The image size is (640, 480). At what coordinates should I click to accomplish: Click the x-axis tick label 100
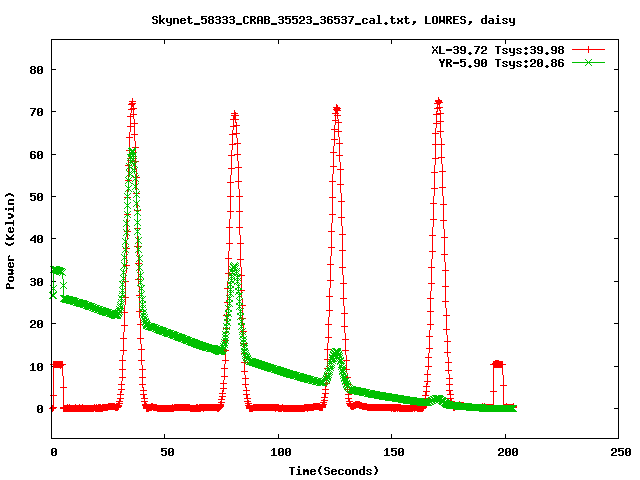pyautogui.click(x=281, y=452)
